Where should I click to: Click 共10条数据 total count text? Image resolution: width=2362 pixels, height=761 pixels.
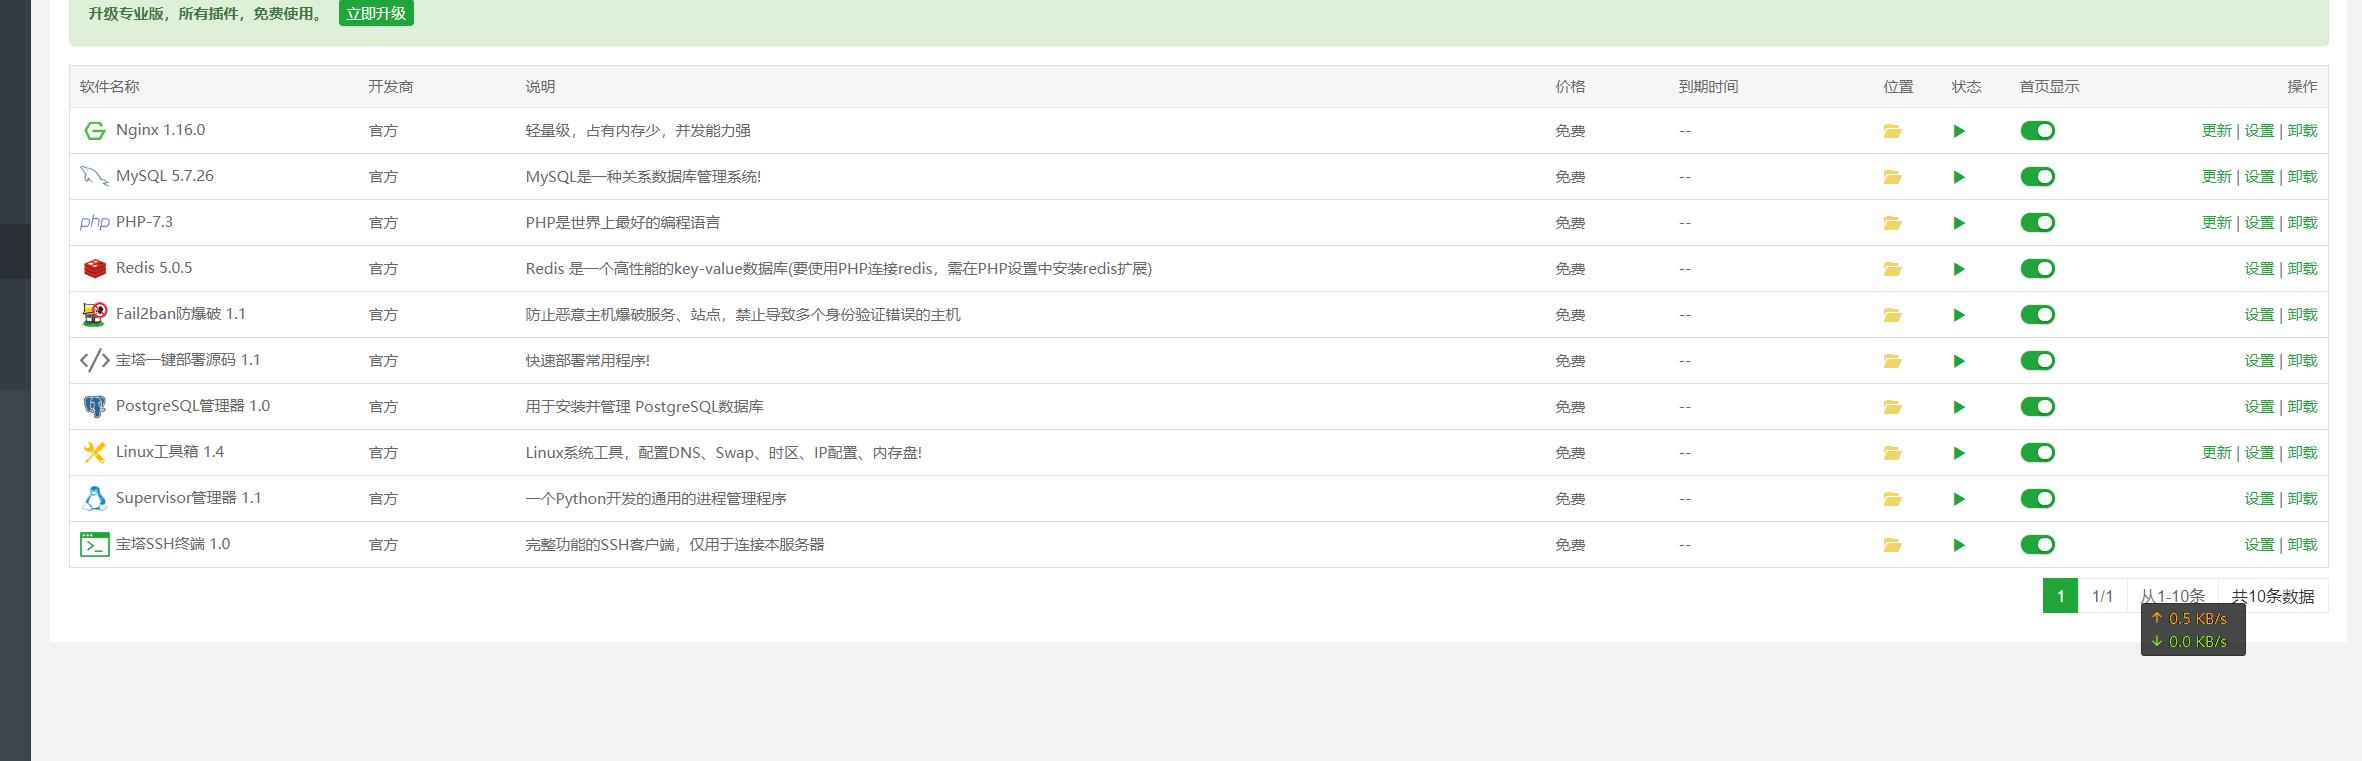click(2273, 596)
